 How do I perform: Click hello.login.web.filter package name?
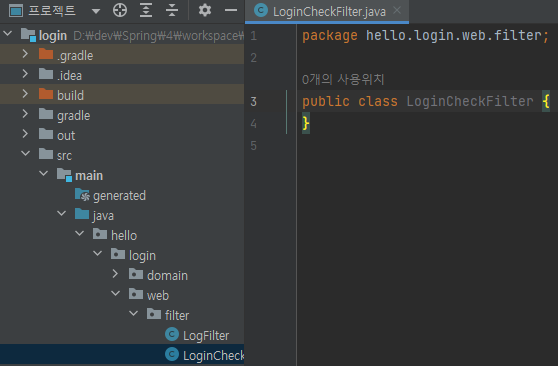pos(454,35)
